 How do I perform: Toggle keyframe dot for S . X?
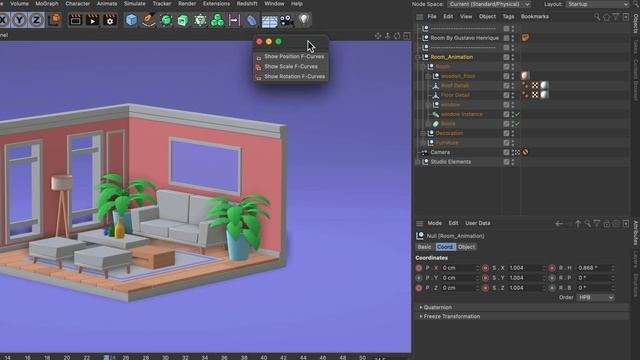485,268
